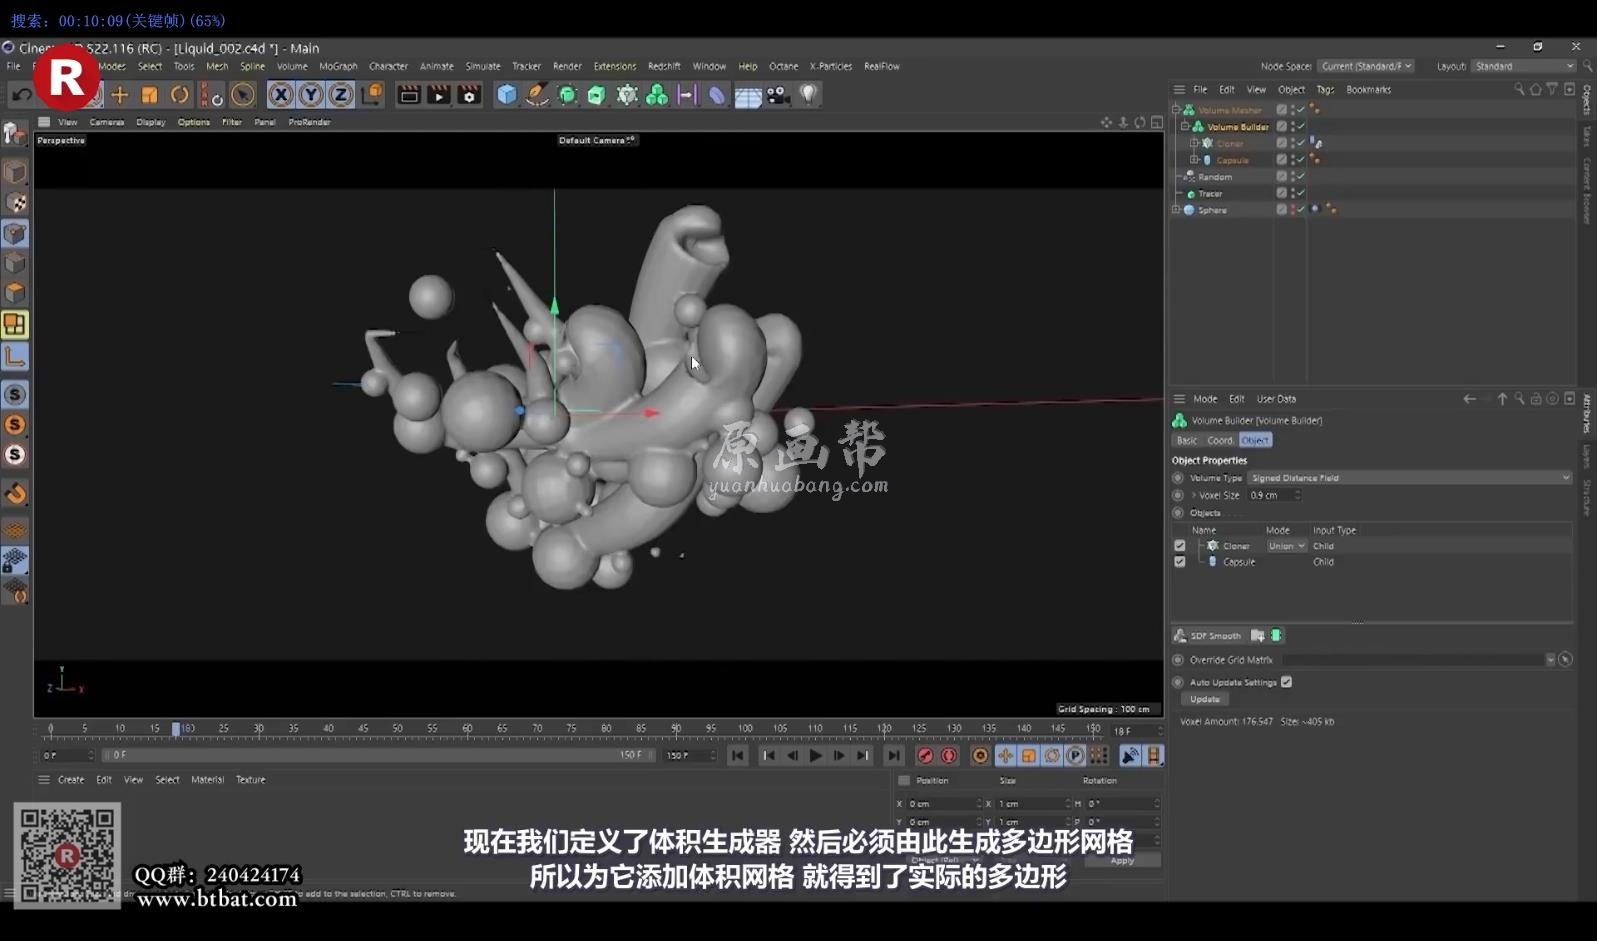Add a Camera object

(777, 94)
